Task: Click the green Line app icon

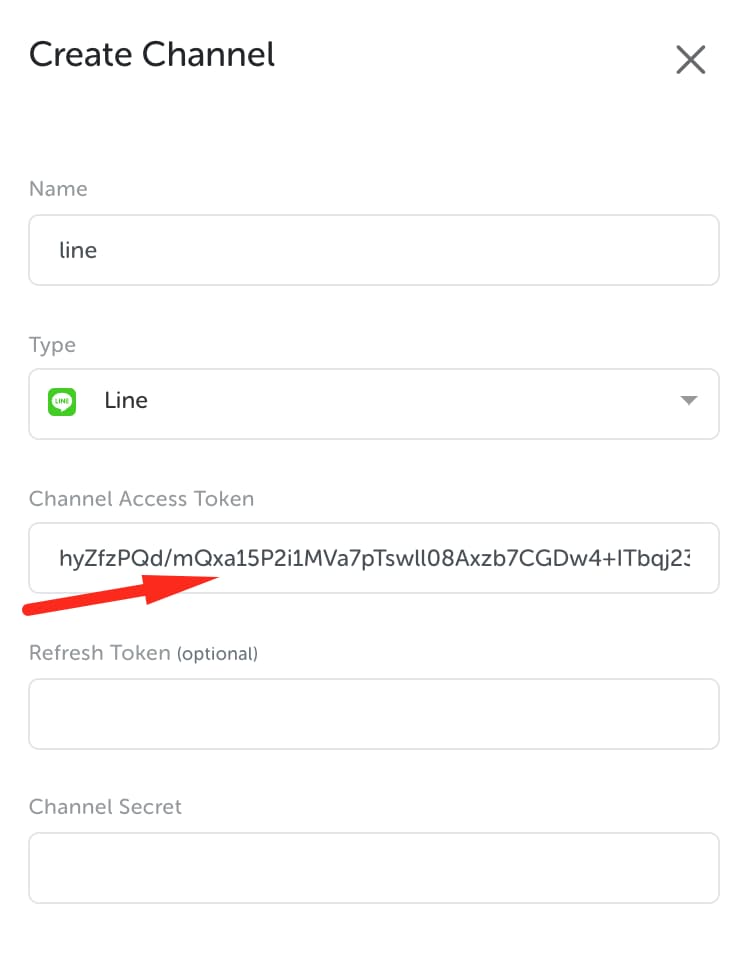Action: point(62,402)
